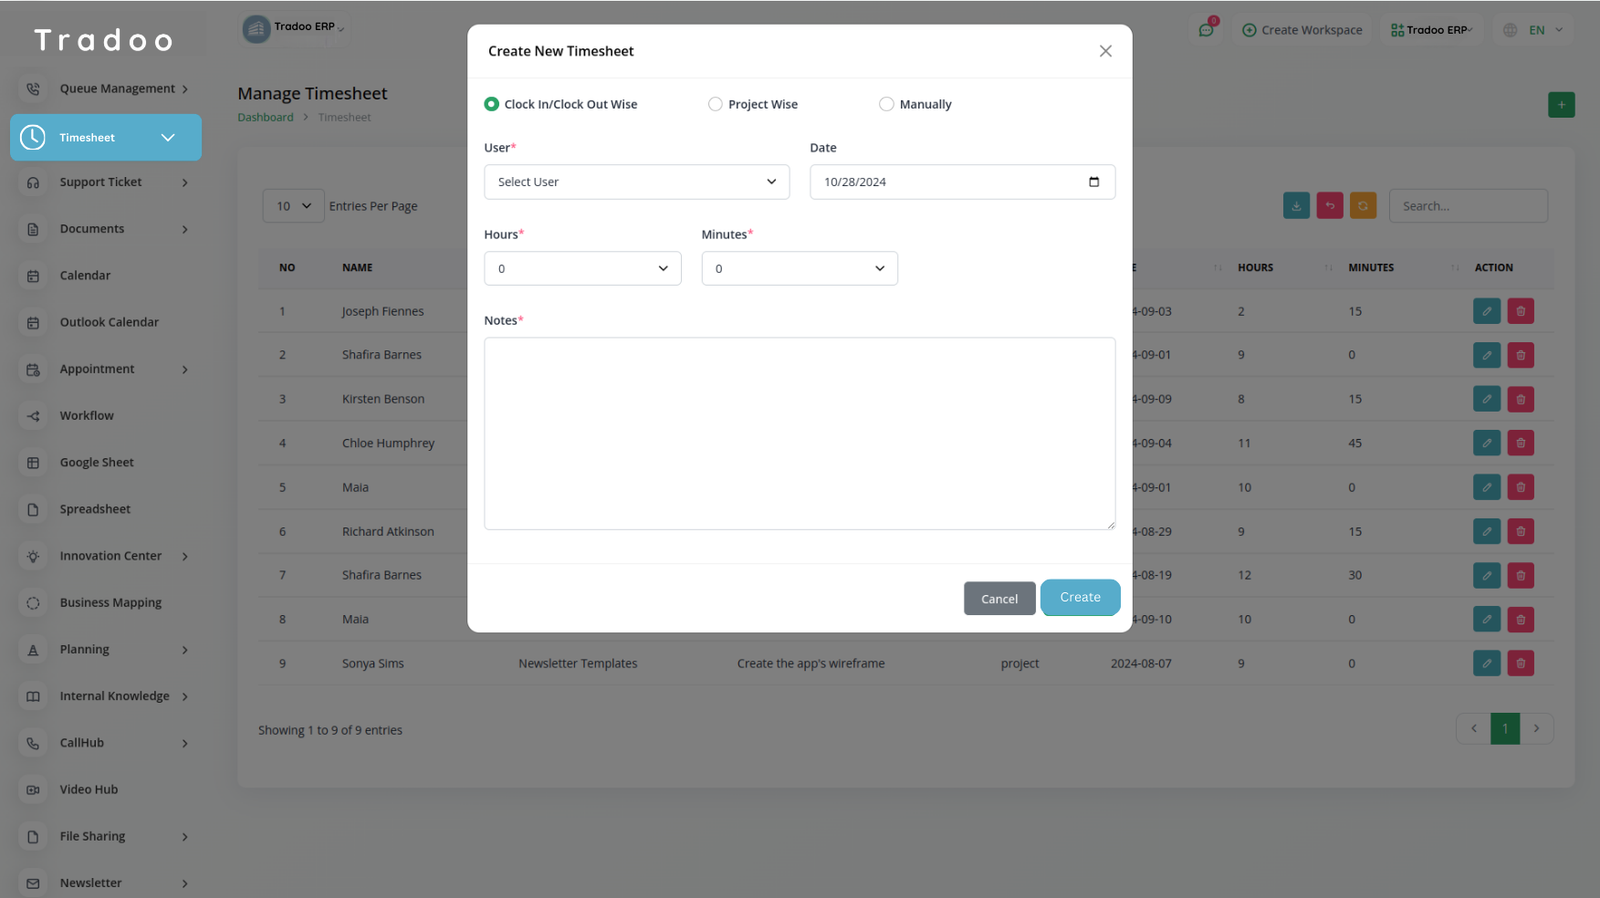Image resolution: width=1600 pixels, height=898 pixels.
Task: Click the orange reset icon near search
Action: pos(1362,206)
